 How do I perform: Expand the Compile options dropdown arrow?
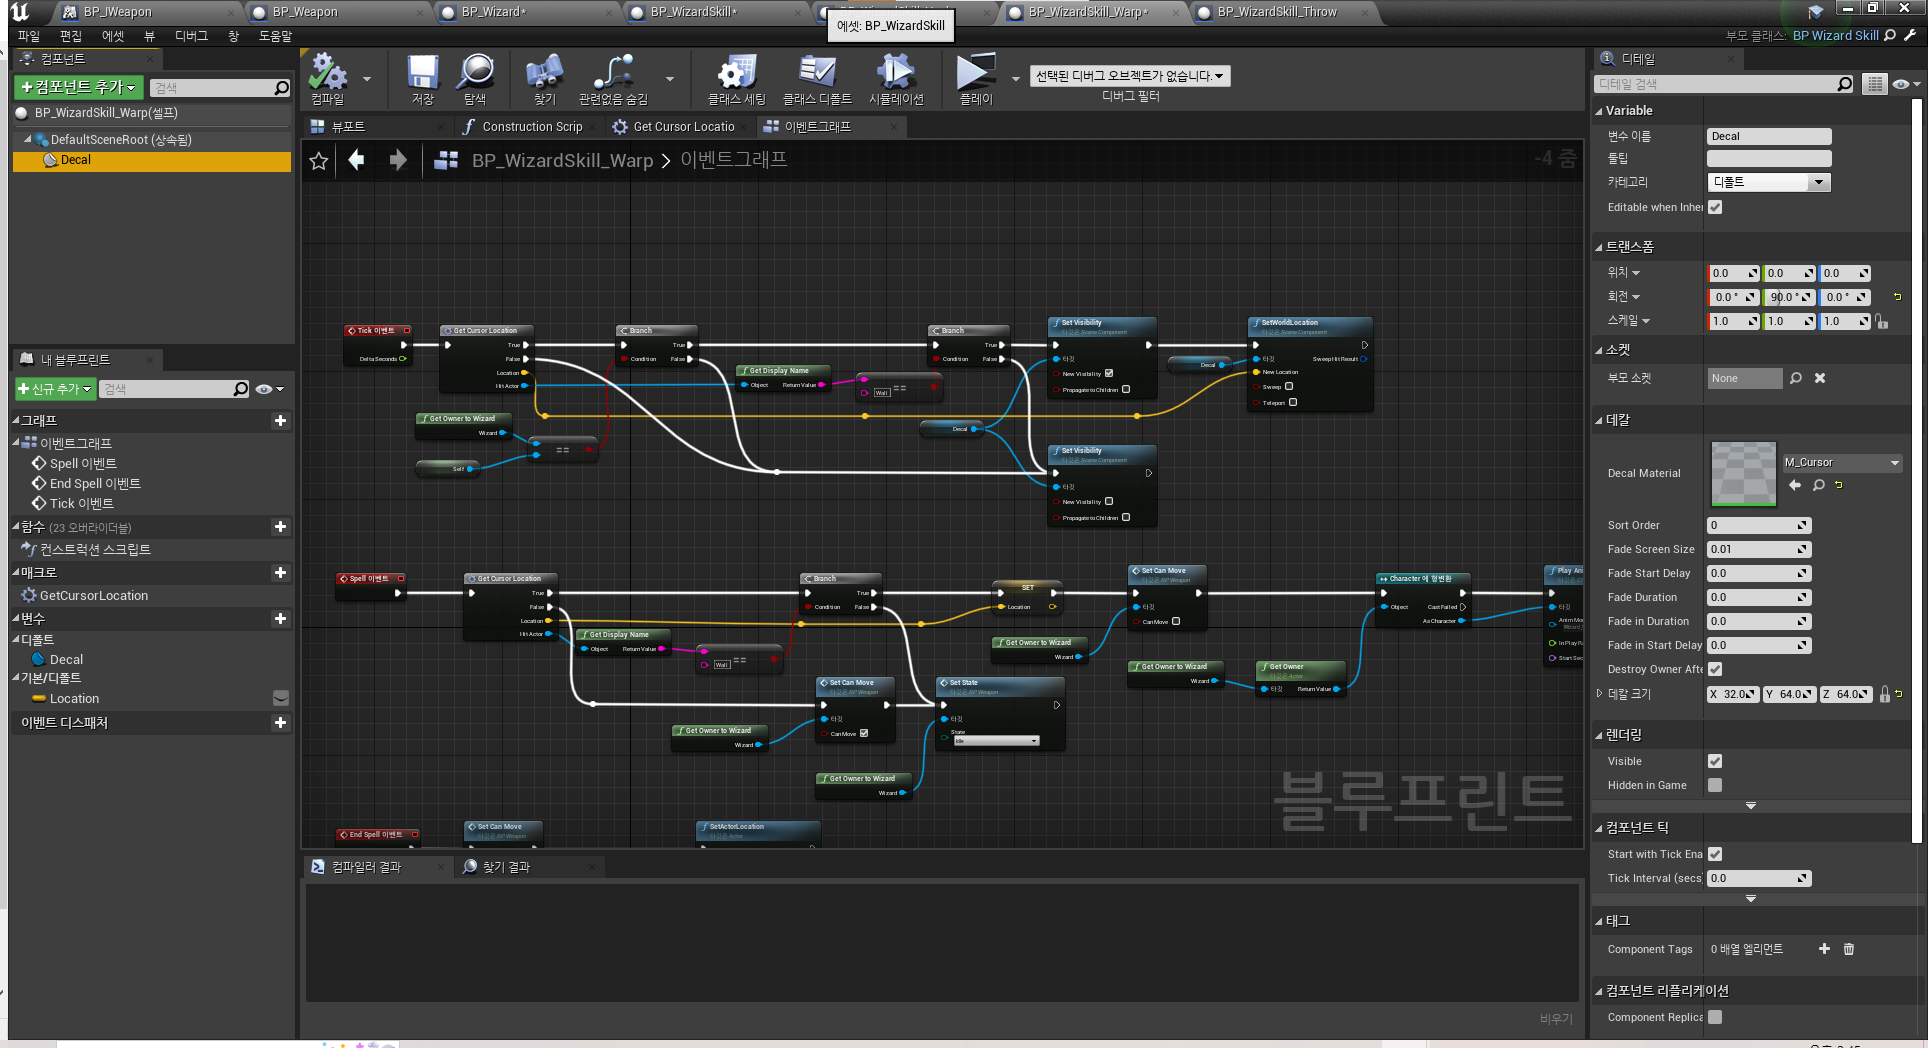click(x=367, y=78)
